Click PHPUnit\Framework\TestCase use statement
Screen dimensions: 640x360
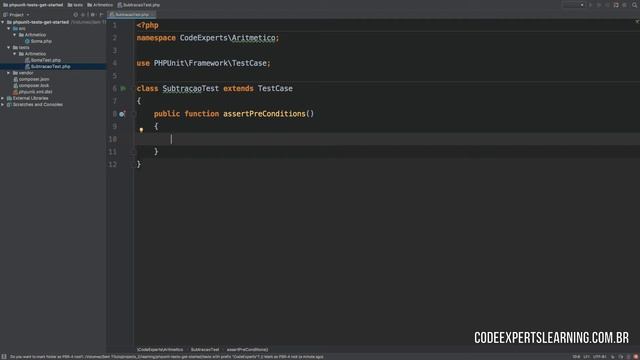(x=210, y=63)
